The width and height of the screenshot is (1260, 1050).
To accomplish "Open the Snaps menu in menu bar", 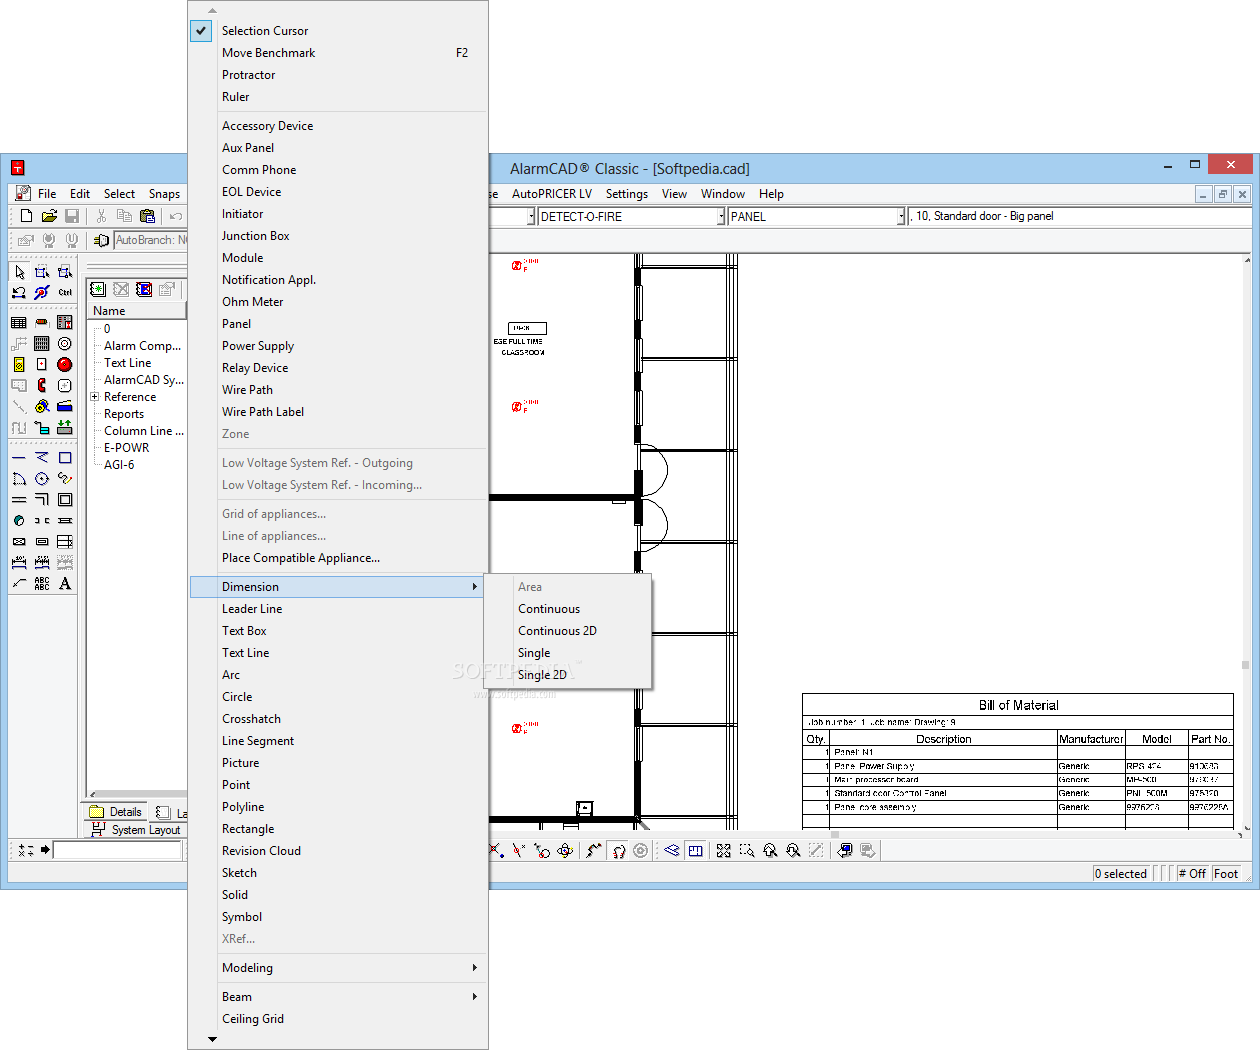I will pyautogui.click(x=165, y=194).
